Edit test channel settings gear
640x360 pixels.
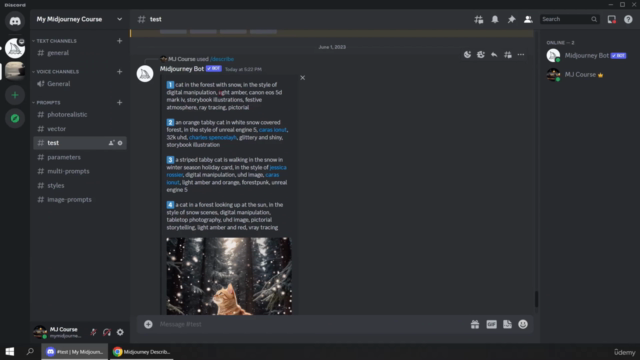click(x=120, y=143)
